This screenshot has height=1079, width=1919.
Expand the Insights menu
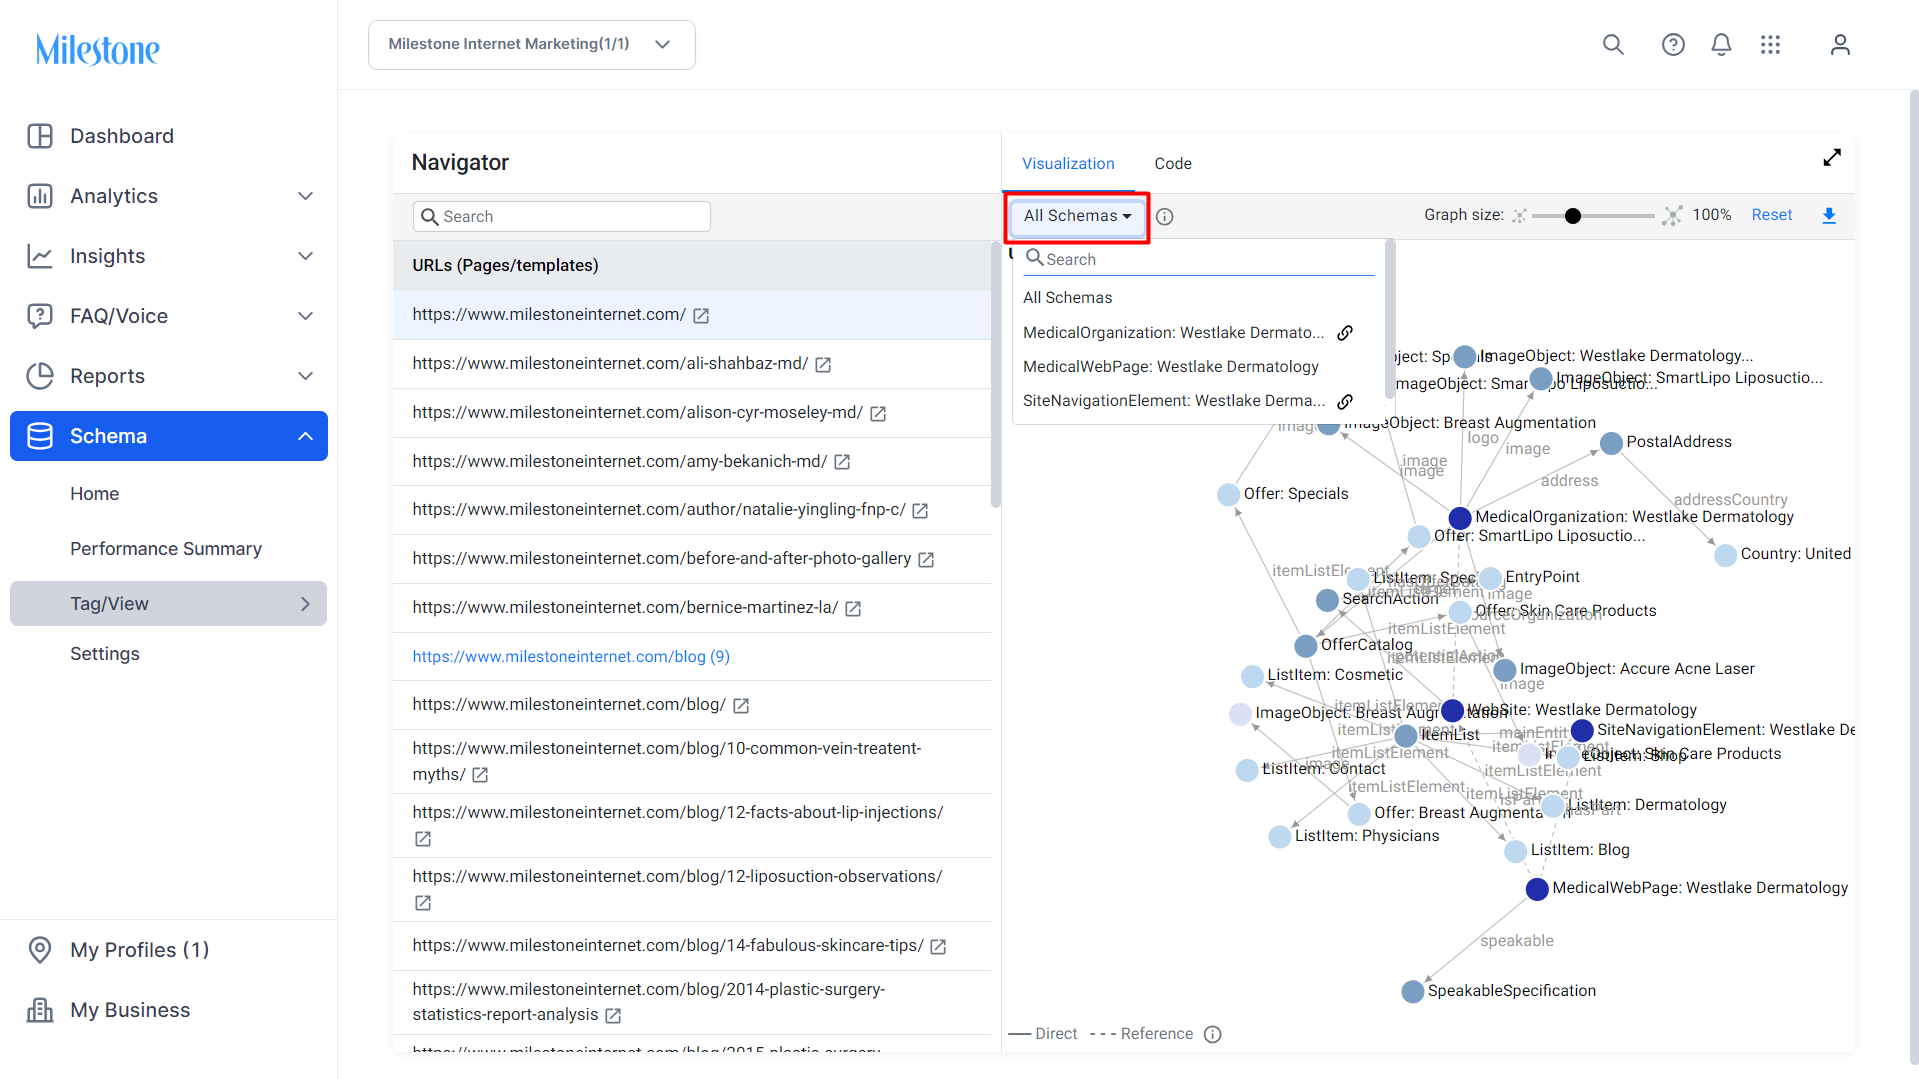click(306, 256)
